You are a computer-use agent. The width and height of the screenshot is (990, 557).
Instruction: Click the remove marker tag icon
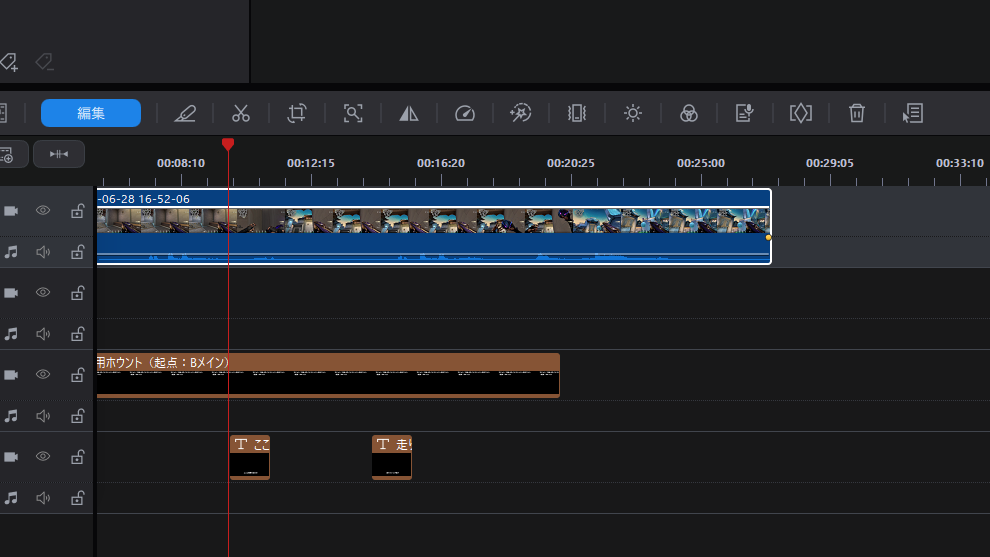click(45, 62)
